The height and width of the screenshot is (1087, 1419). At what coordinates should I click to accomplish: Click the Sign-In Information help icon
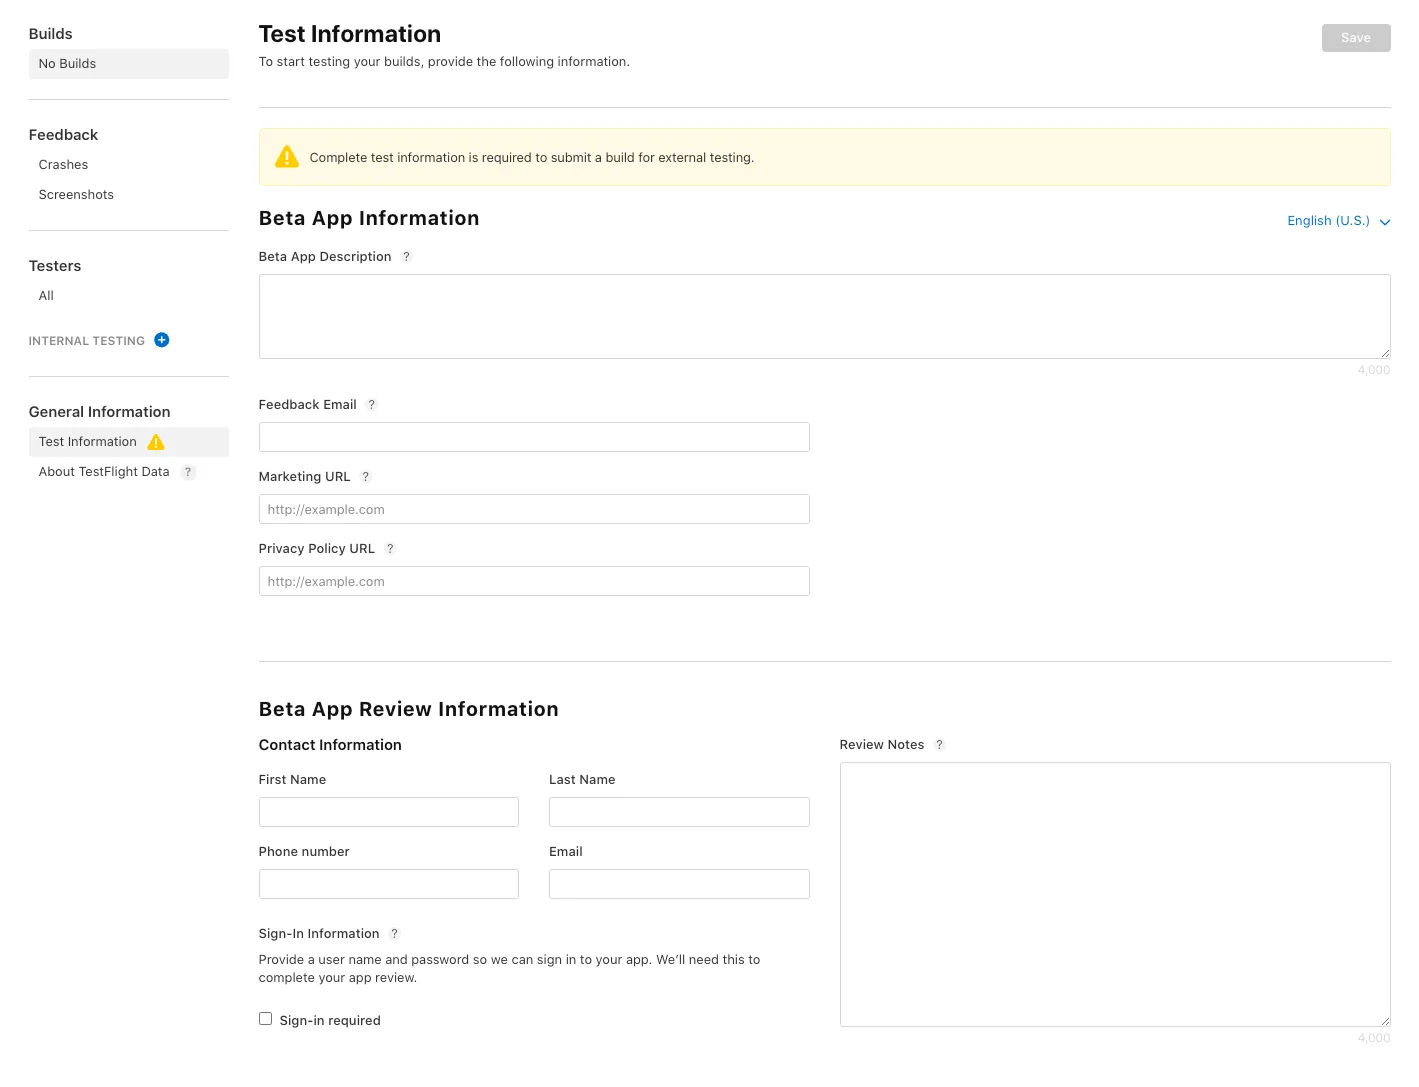(395, 934)
